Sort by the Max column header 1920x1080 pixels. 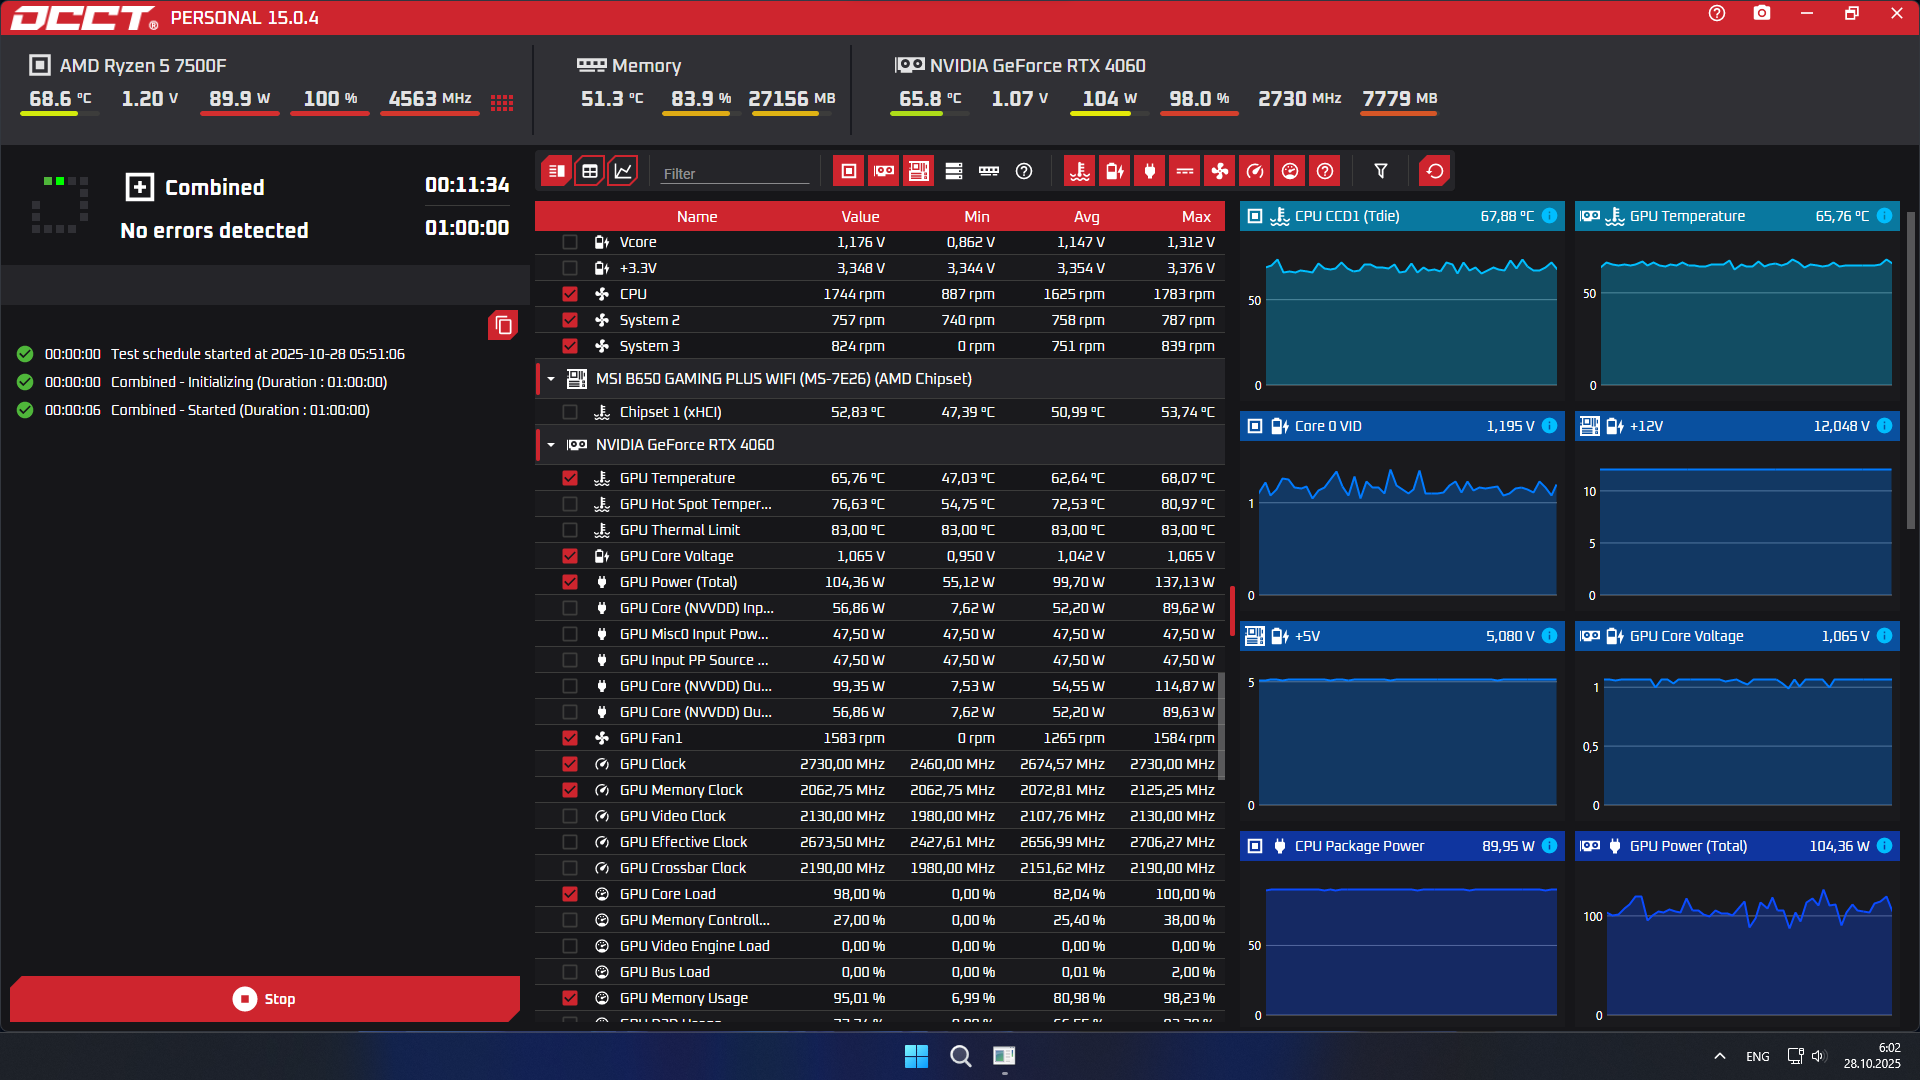pyautogui.click(x=1196, y=216)
